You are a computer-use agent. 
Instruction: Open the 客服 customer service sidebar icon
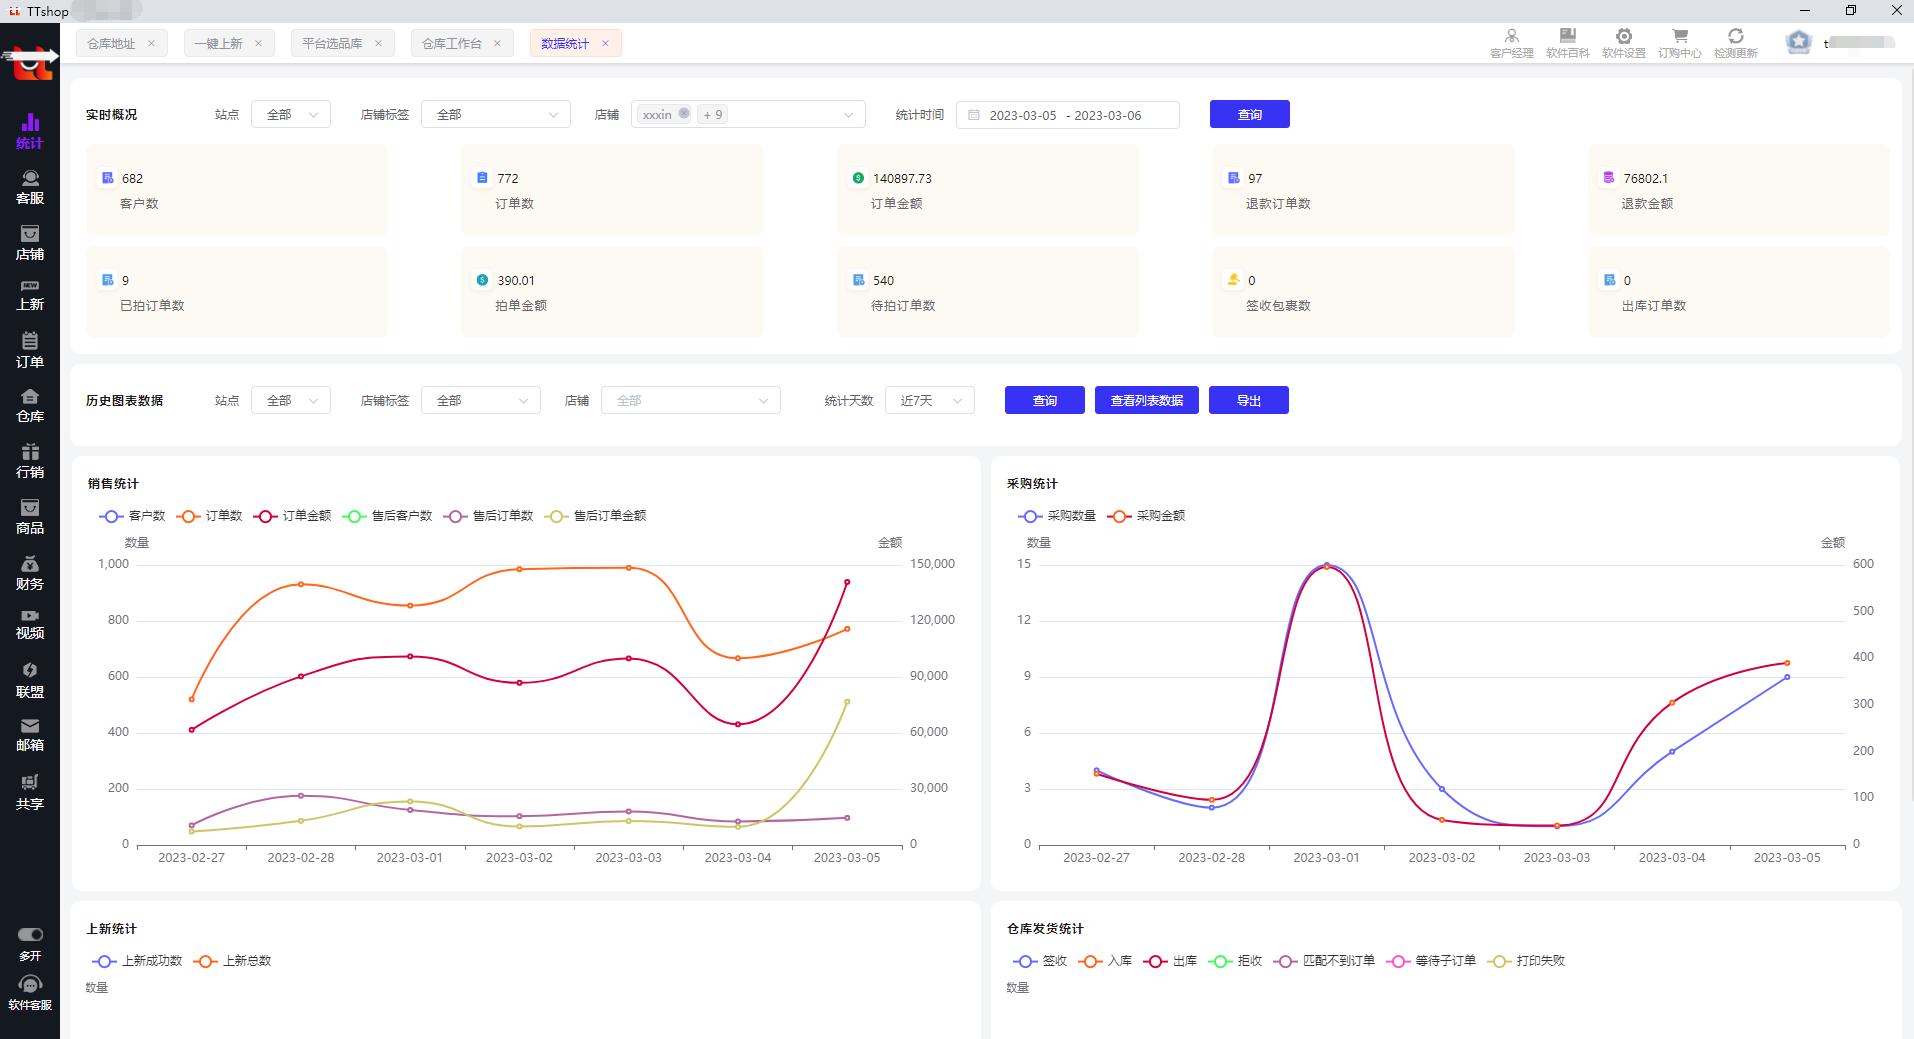[30, 187]
